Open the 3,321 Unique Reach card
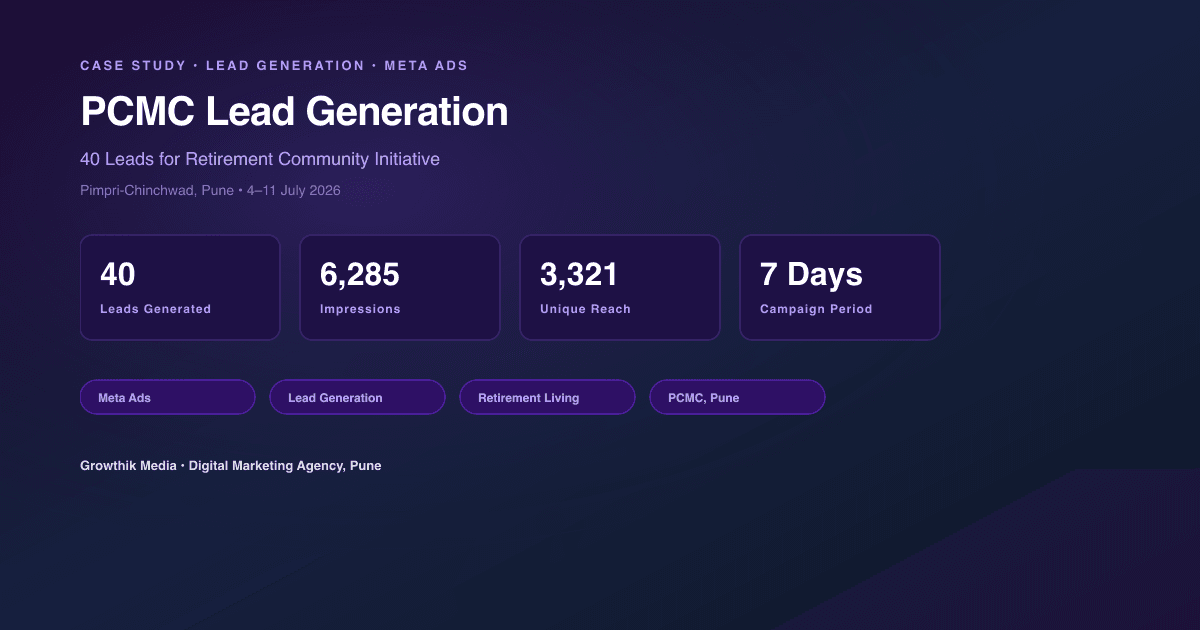This screenshot has width=1200, height=630. (620, 288)
